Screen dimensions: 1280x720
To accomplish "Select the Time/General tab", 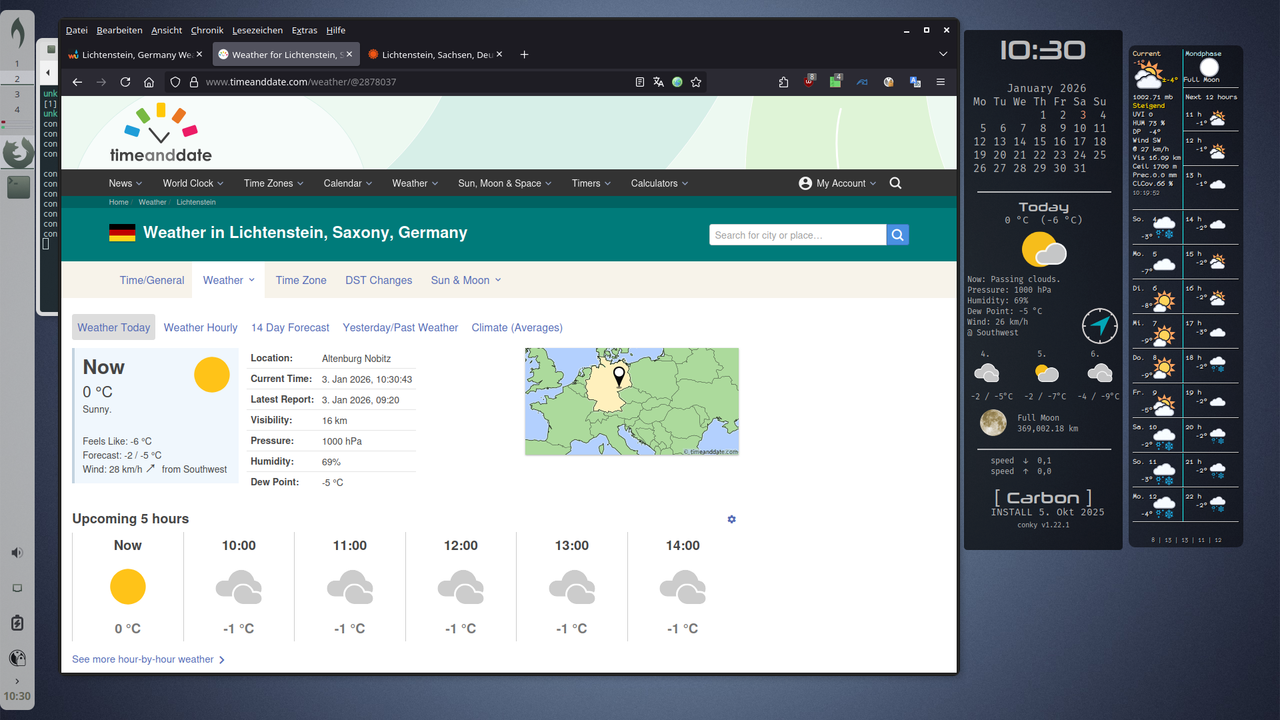I will tap(152, 280).
